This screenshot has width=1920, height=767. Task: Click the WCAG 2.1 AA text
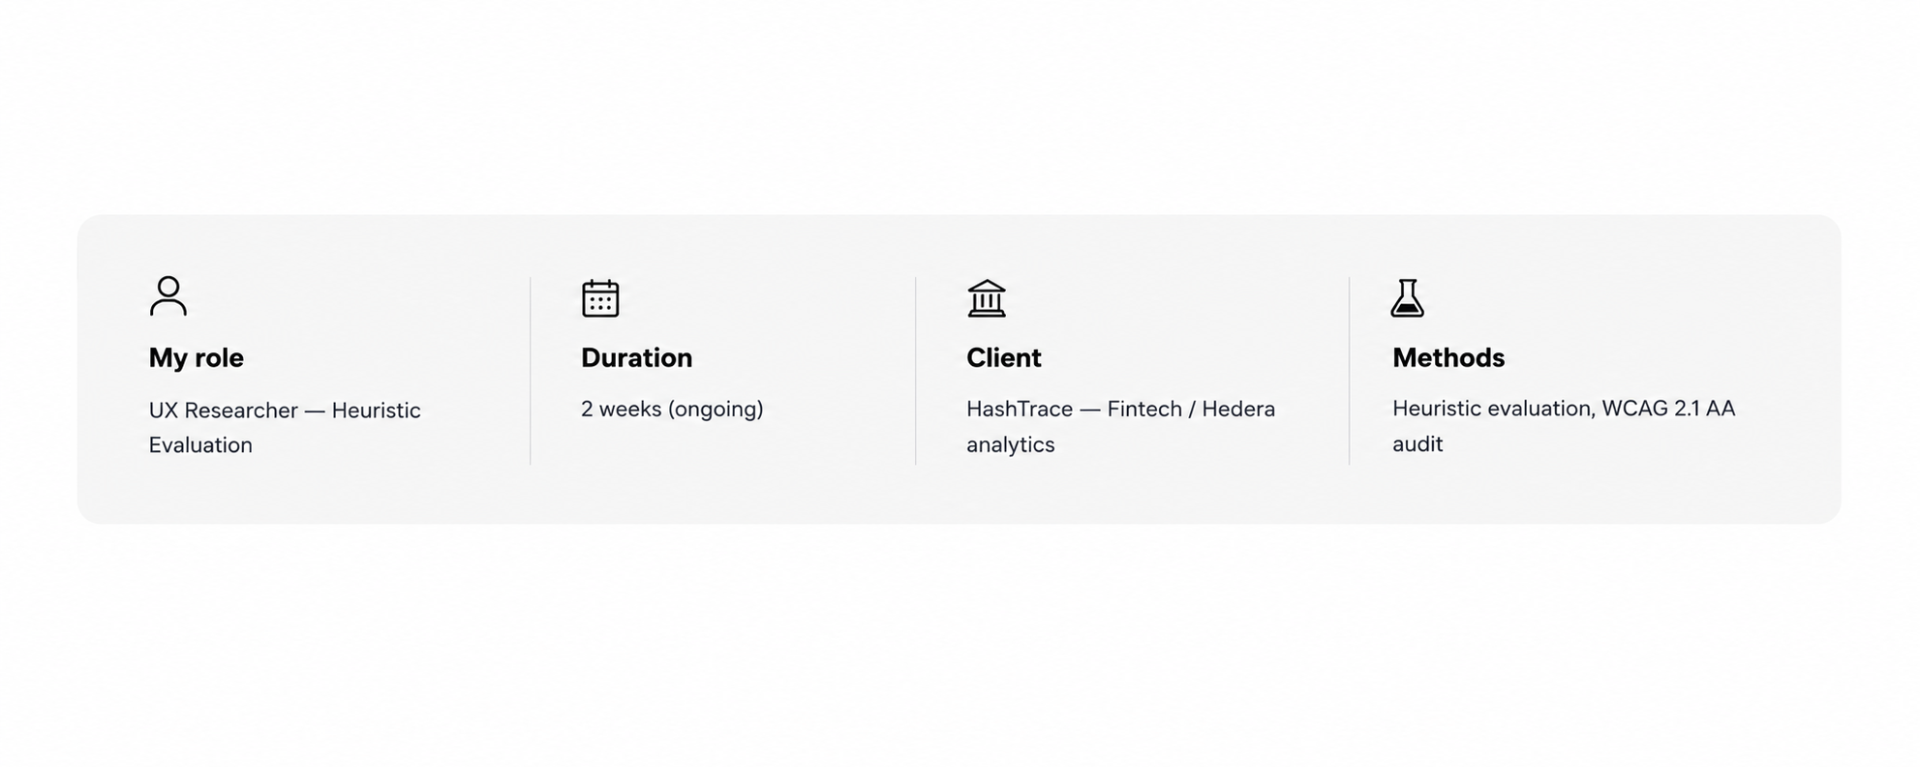click(x=1668, y=408)
